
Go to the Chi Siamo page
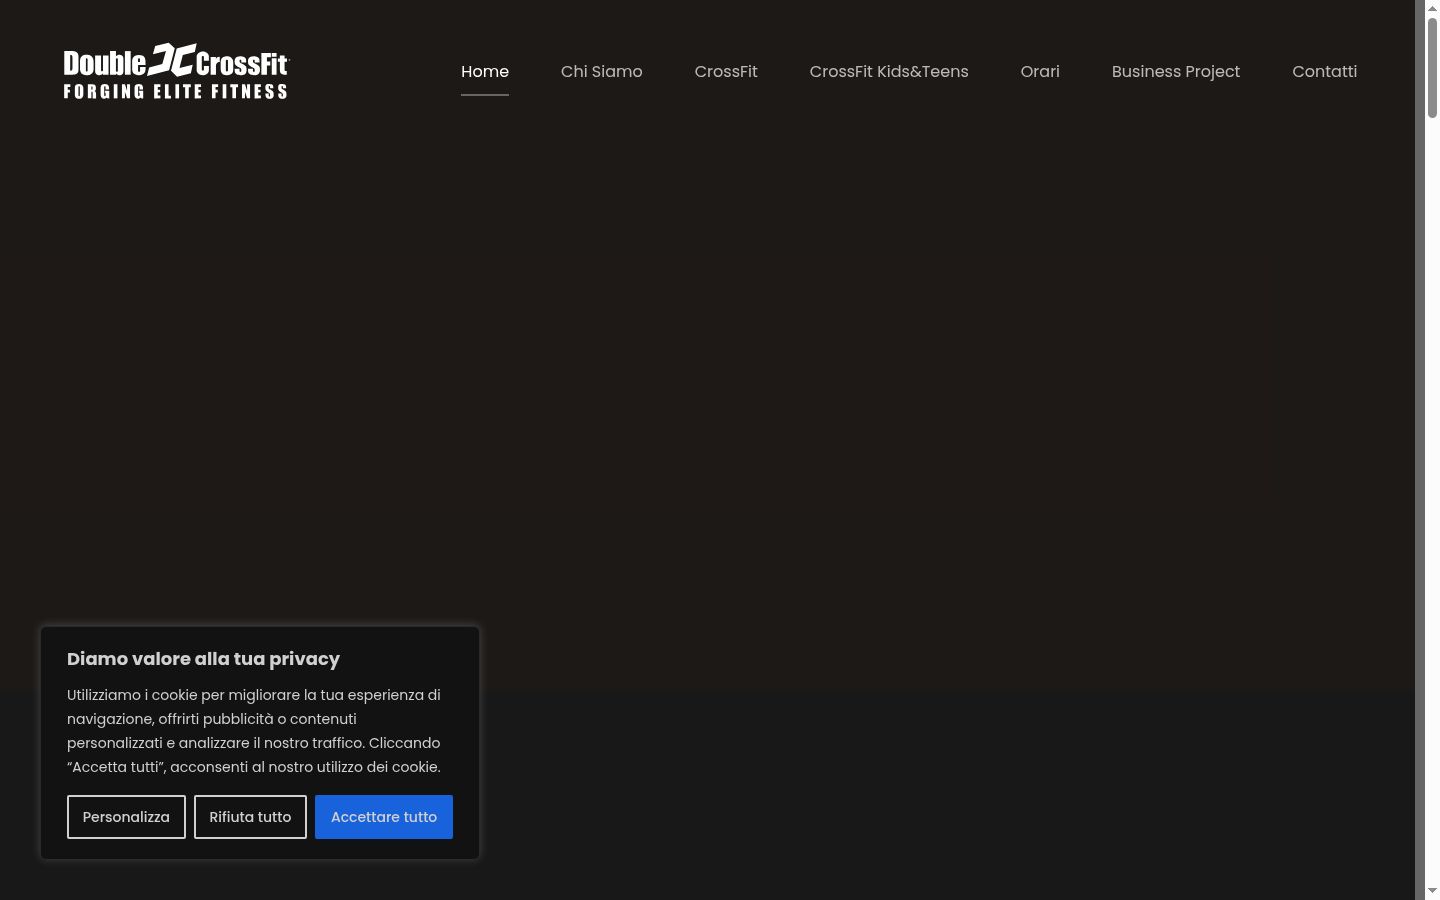pos(602,72)
